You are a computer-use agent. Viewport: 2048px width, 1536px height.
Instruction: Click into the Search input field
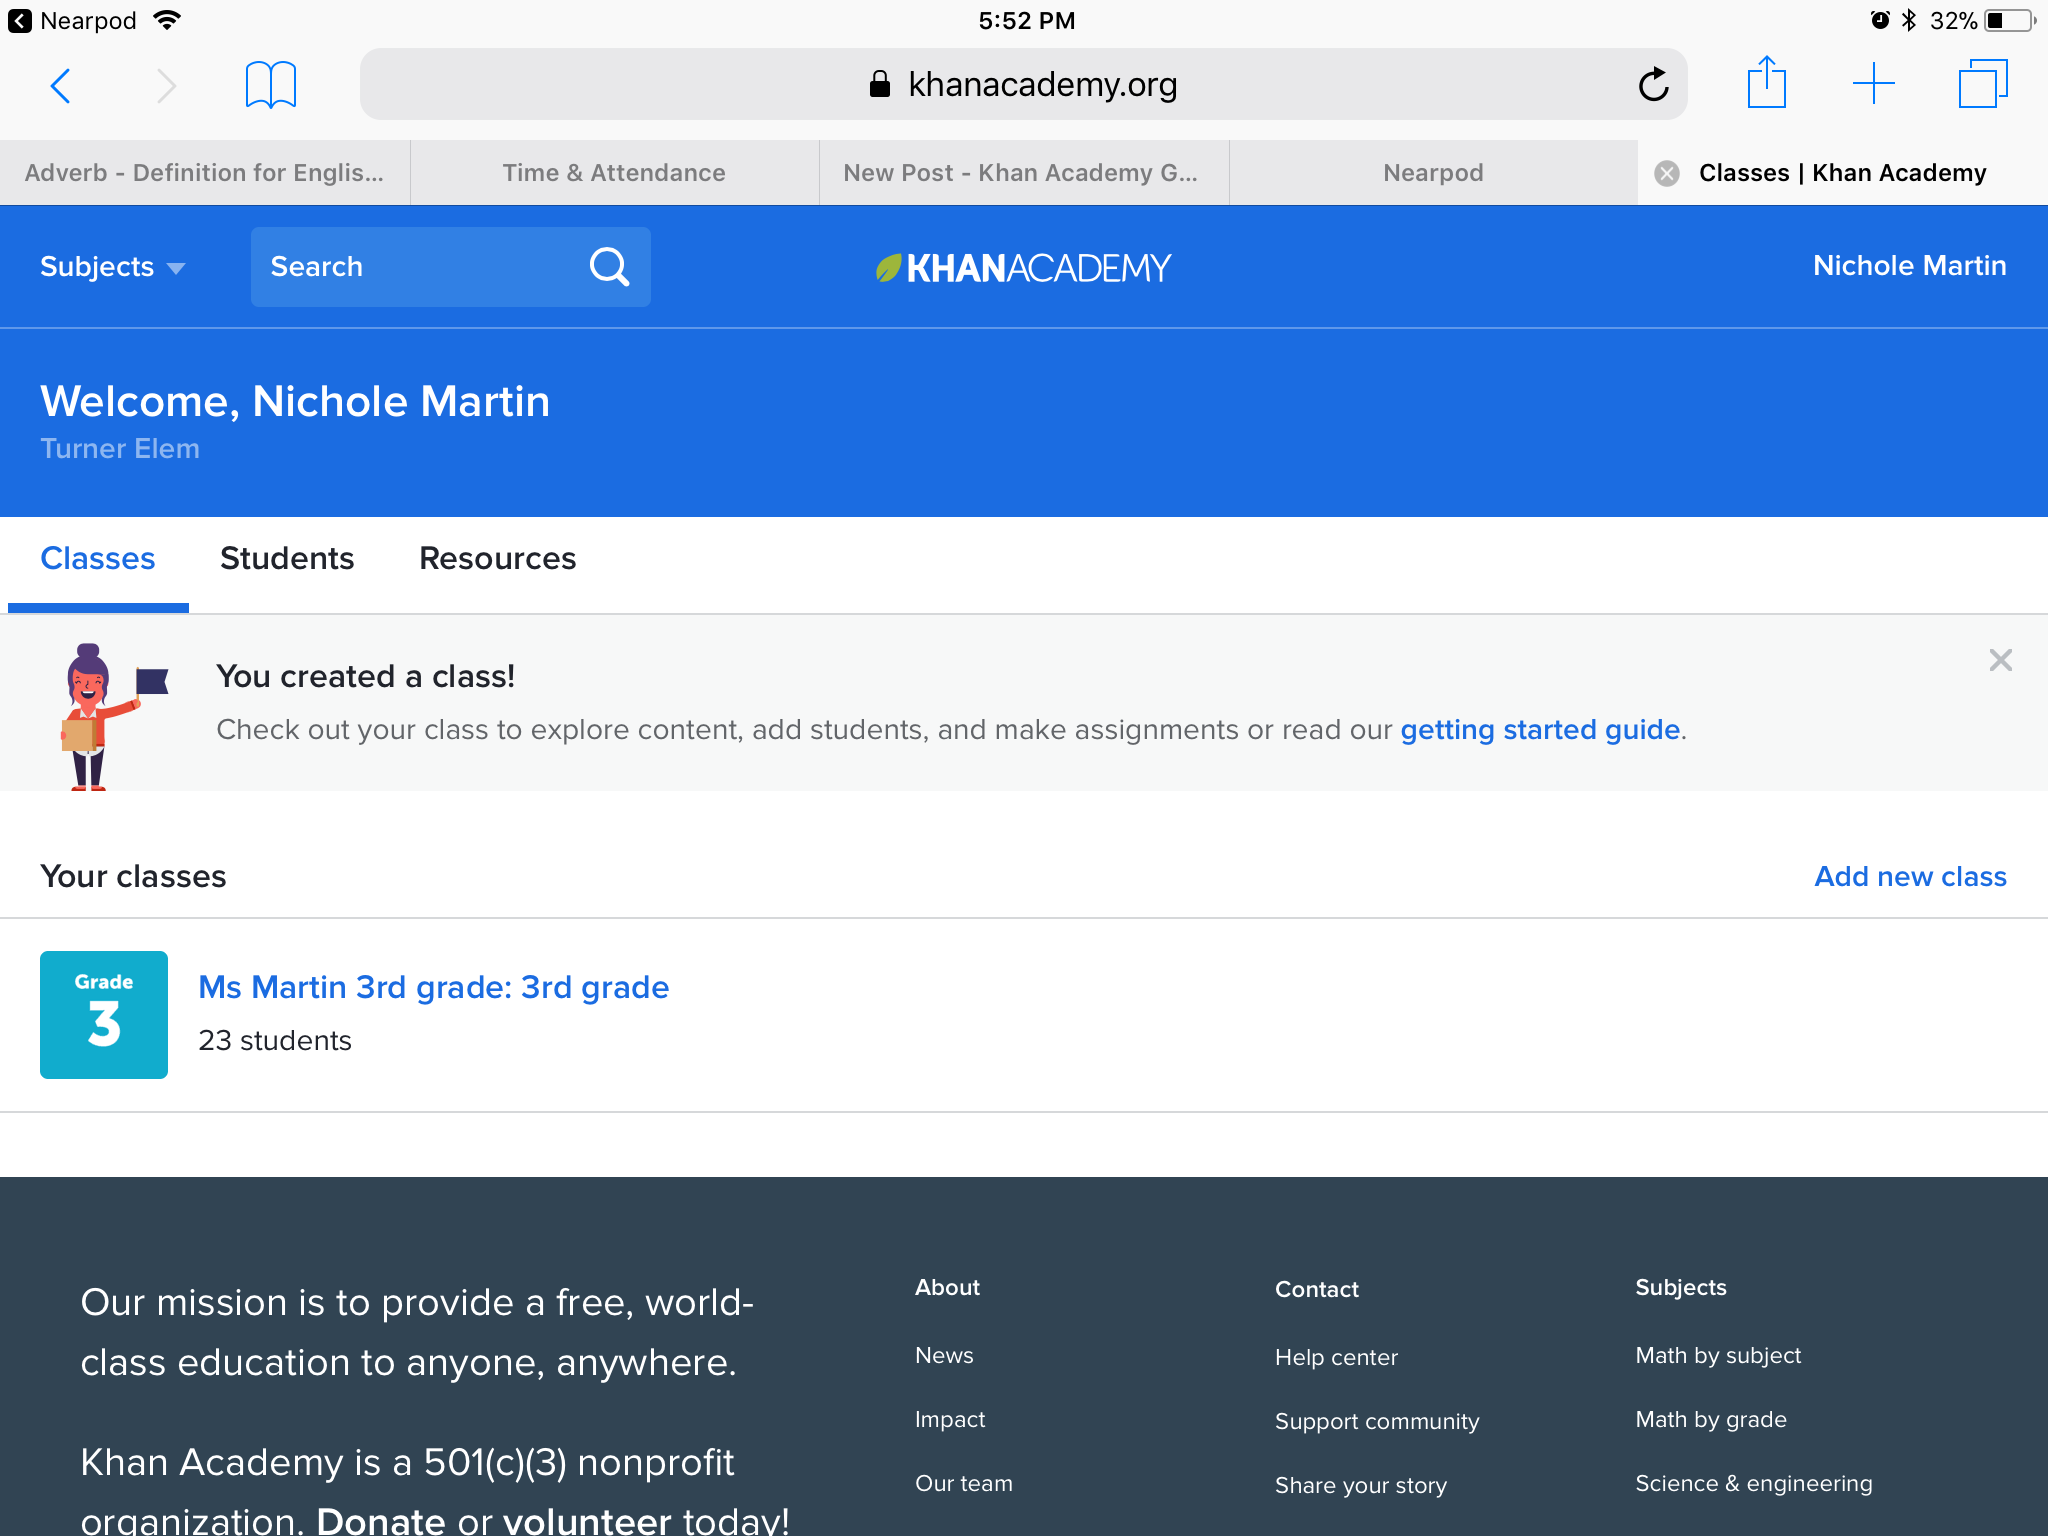coord(420,267)
